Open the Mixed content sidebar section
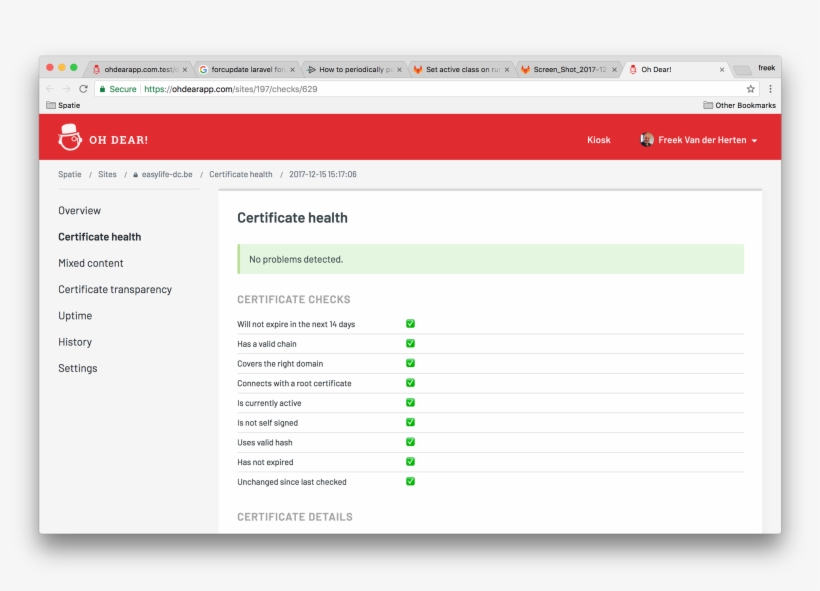This screenshot has height=591, width=820. [91, 263]
